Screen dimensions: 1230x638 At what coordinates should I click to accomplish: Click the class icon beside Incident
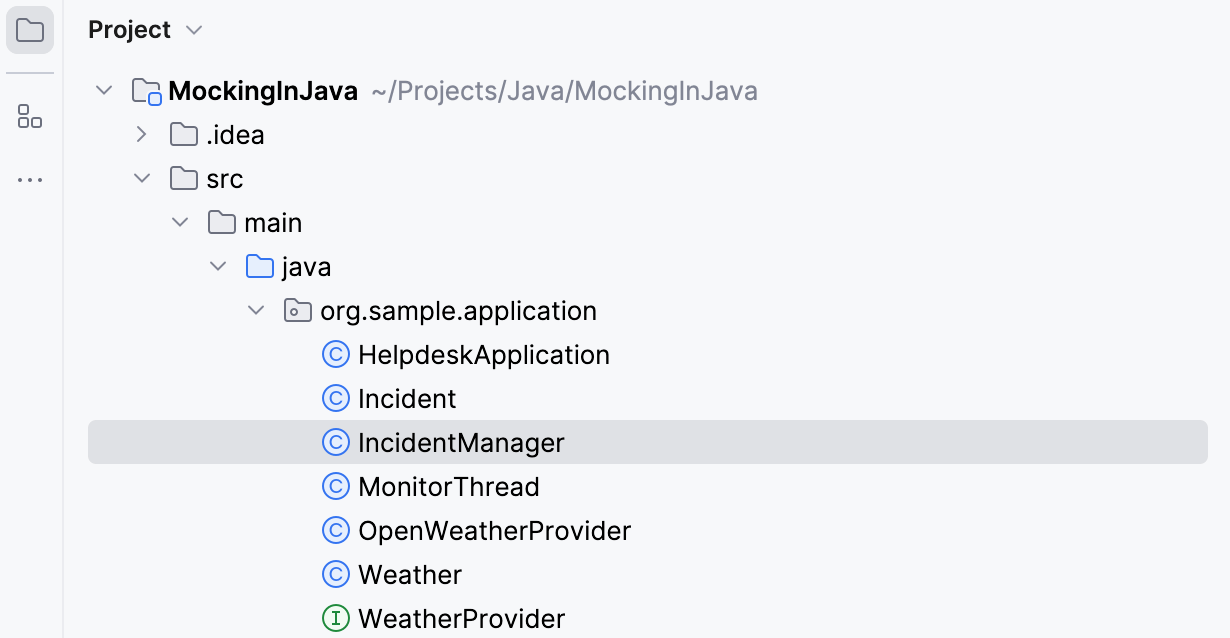(x=336, y=398)
